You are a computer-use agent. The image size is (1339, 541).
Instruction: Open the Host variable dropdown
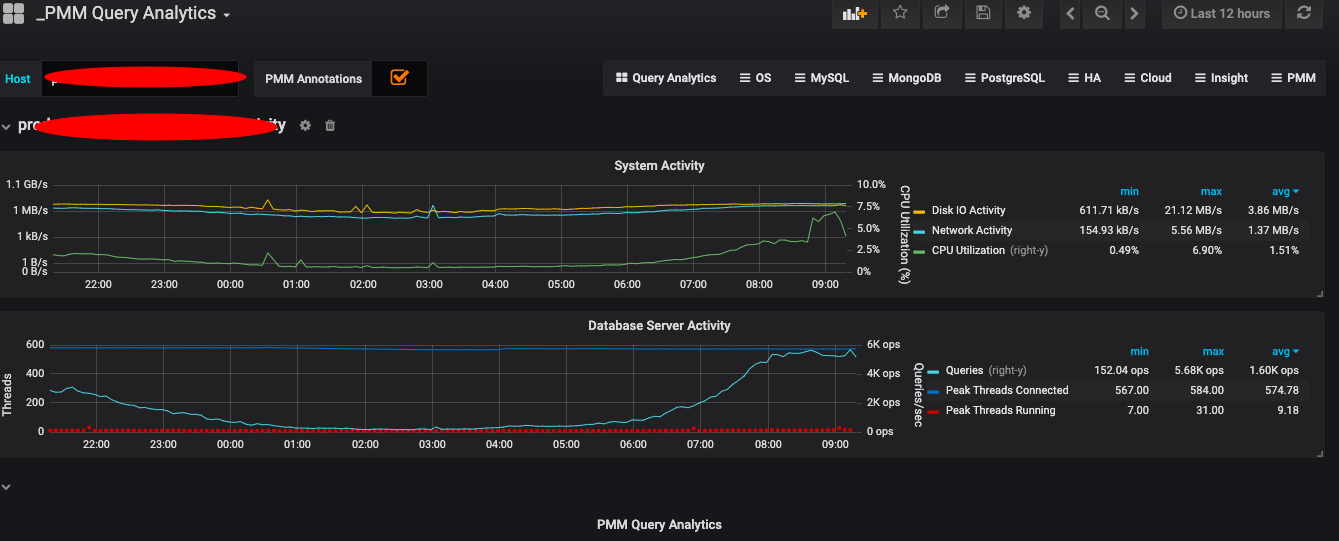pos(140,78)
